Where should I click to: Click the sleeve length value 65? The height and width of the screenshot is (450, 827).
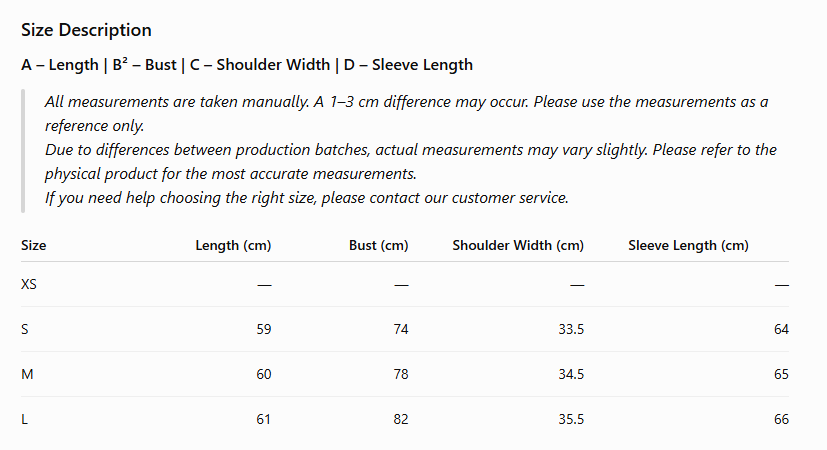click(x=781, y=374)
